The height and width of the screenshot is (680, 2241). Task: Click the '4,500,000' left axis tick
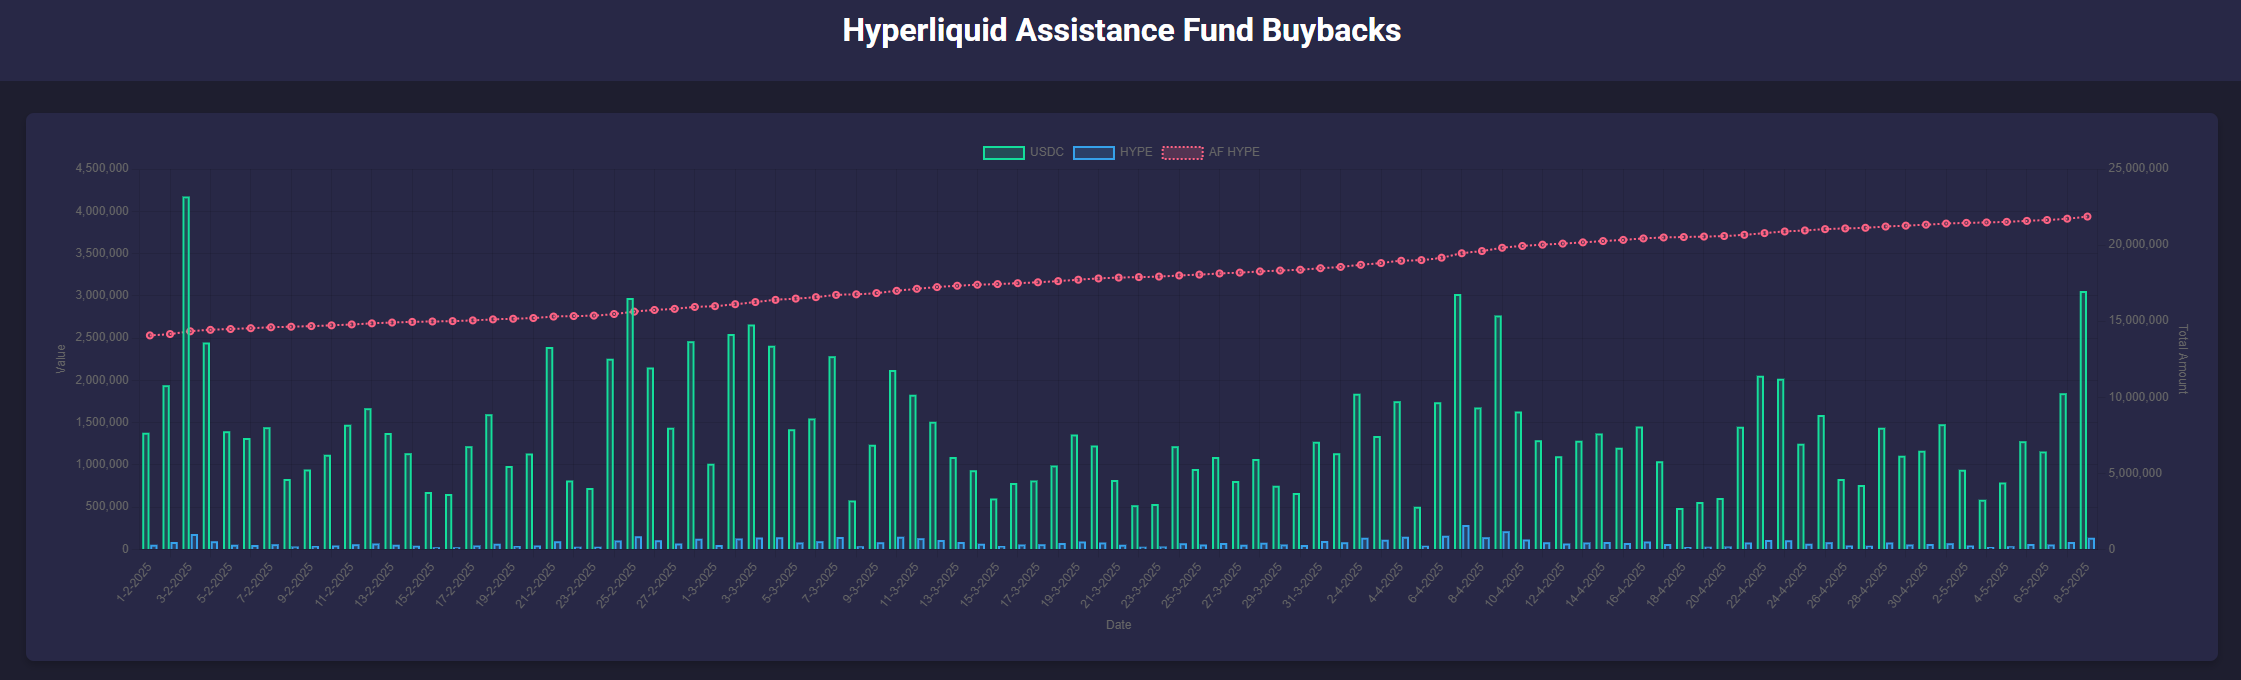click(102, 168)
